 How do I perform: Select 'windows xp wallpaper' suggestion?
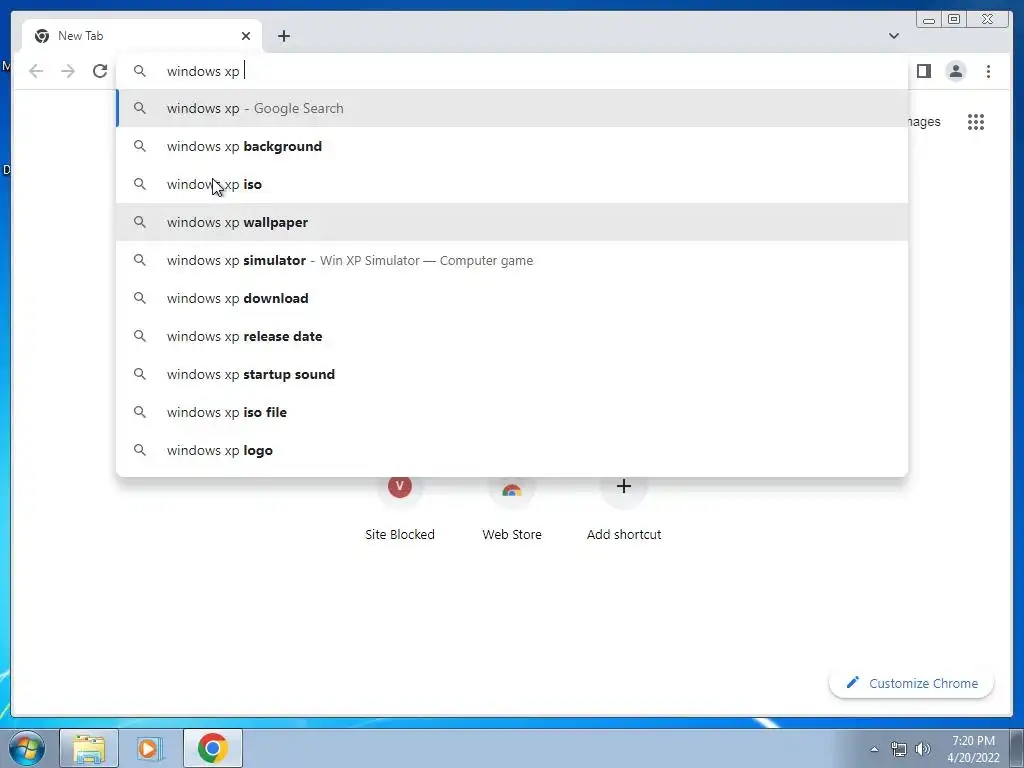pyautogui.click(x=512, y=222)
